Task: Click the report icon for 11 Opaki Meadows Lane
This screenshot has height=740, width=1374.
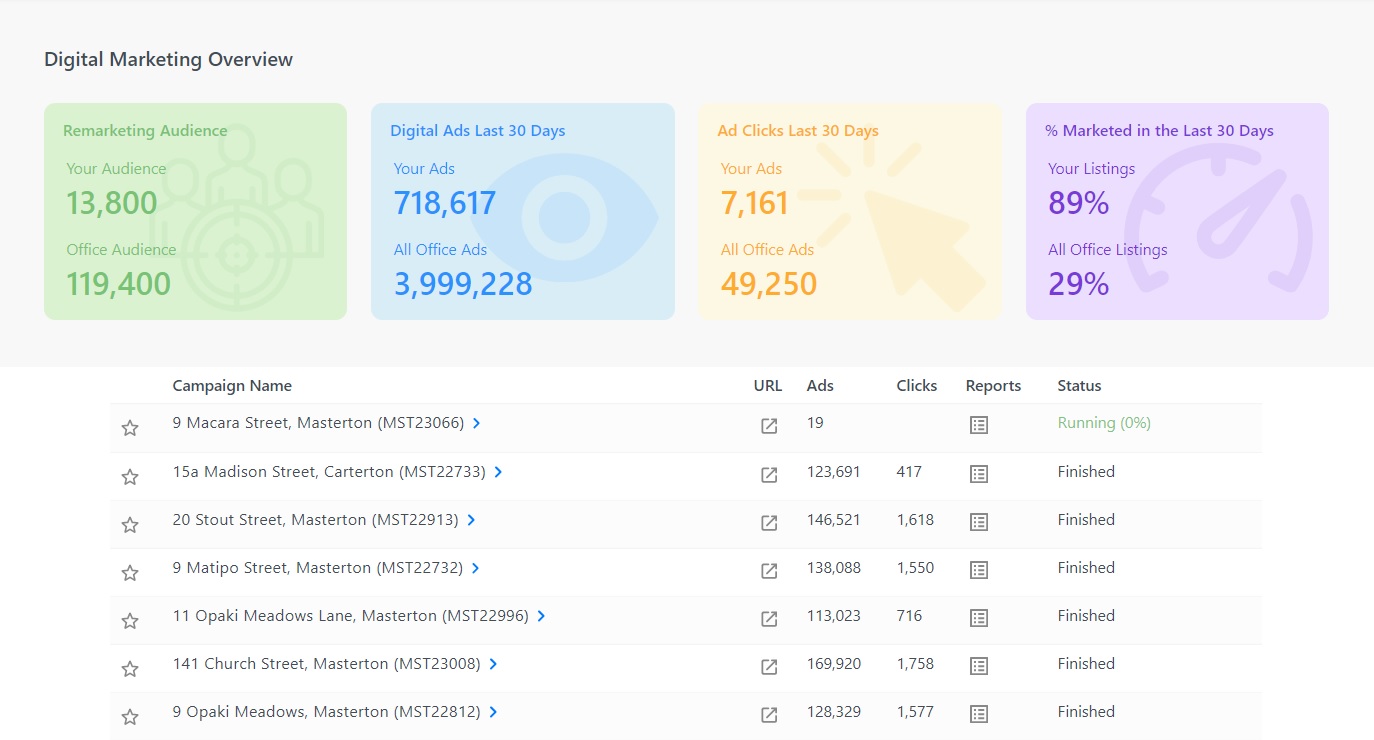Action: (977, 618)
